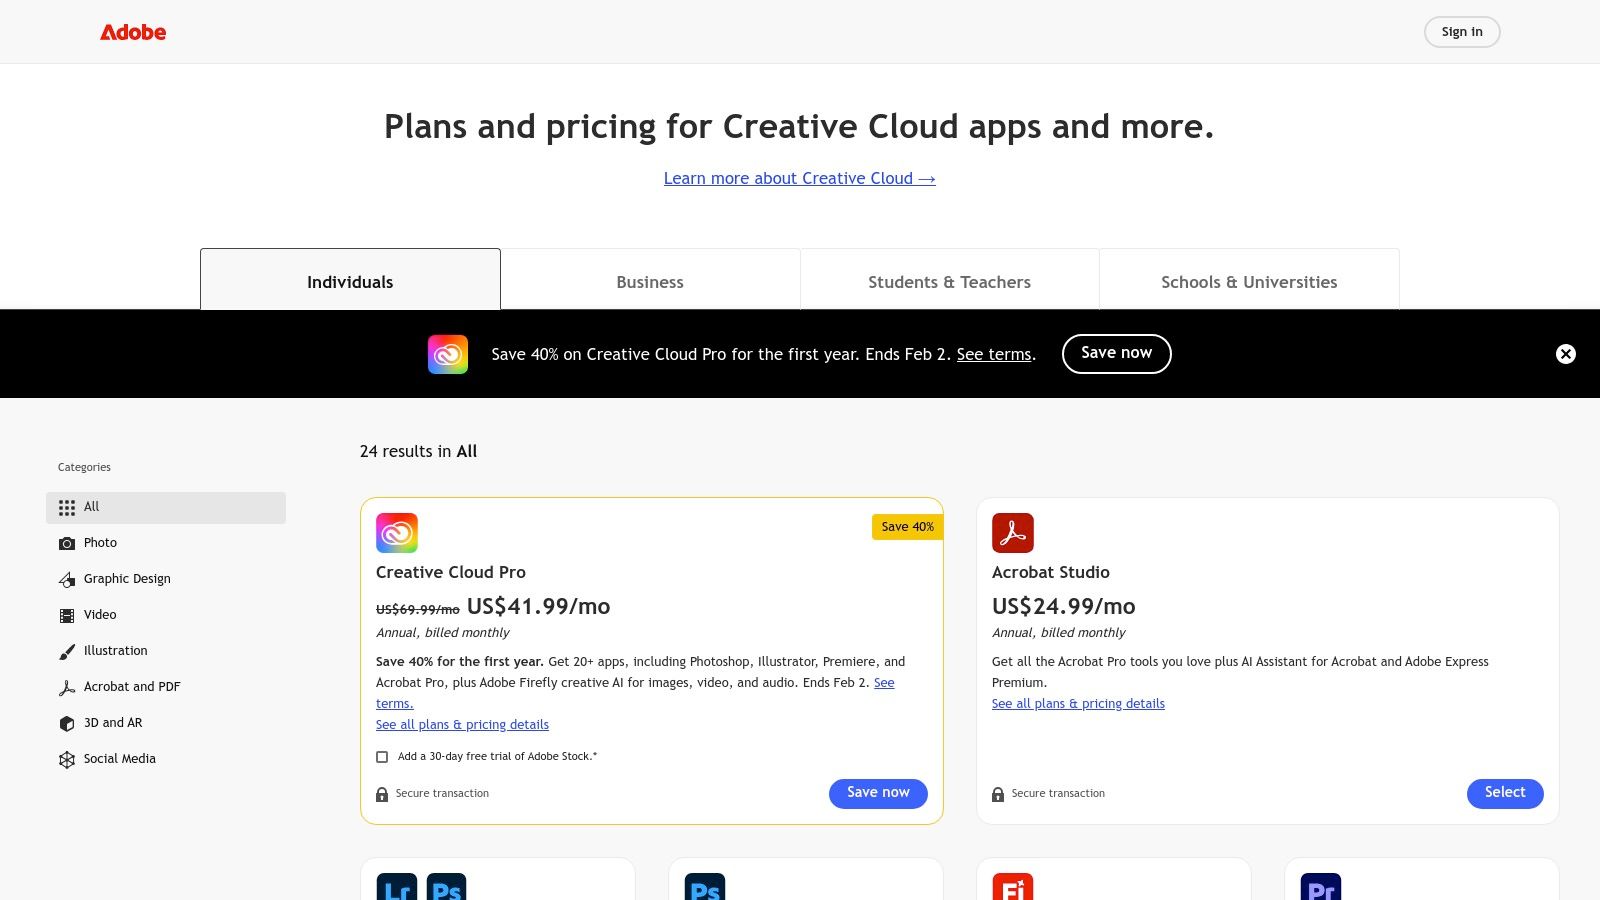1600x900 pixels.
Task: Select the Video category filter
Action: pyautogui.click(x=100, y=615)
